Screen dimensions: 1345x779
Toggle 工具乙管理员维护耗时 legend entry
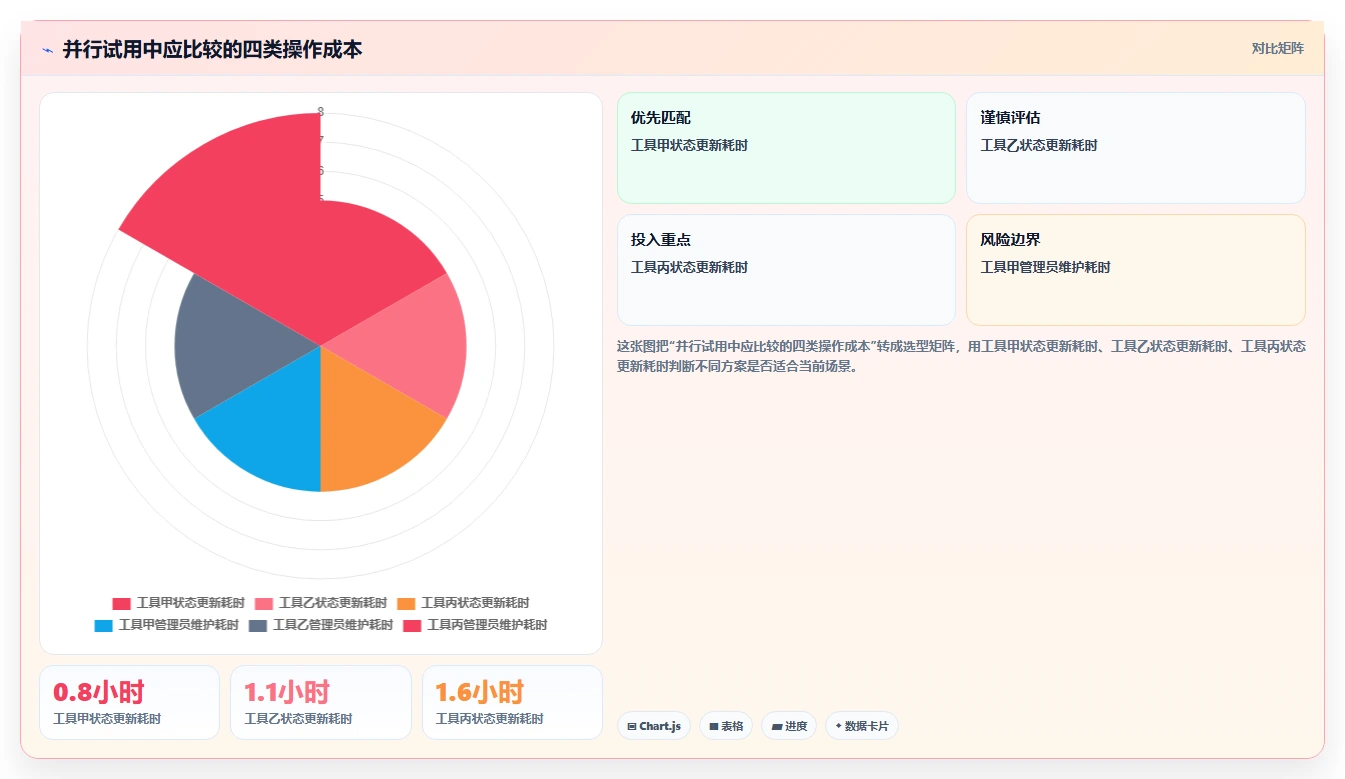(321, 625)
